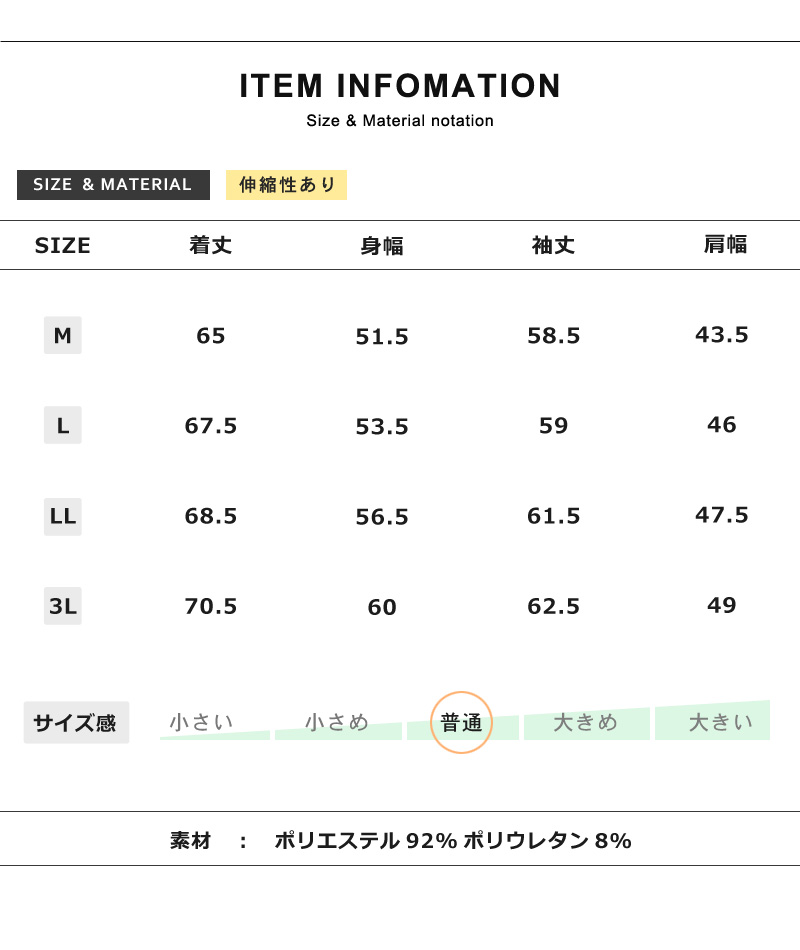This screenshot has width=800, height=950.
Task: Click the サイズ感 label badge
Action: (x=76, y=722)
